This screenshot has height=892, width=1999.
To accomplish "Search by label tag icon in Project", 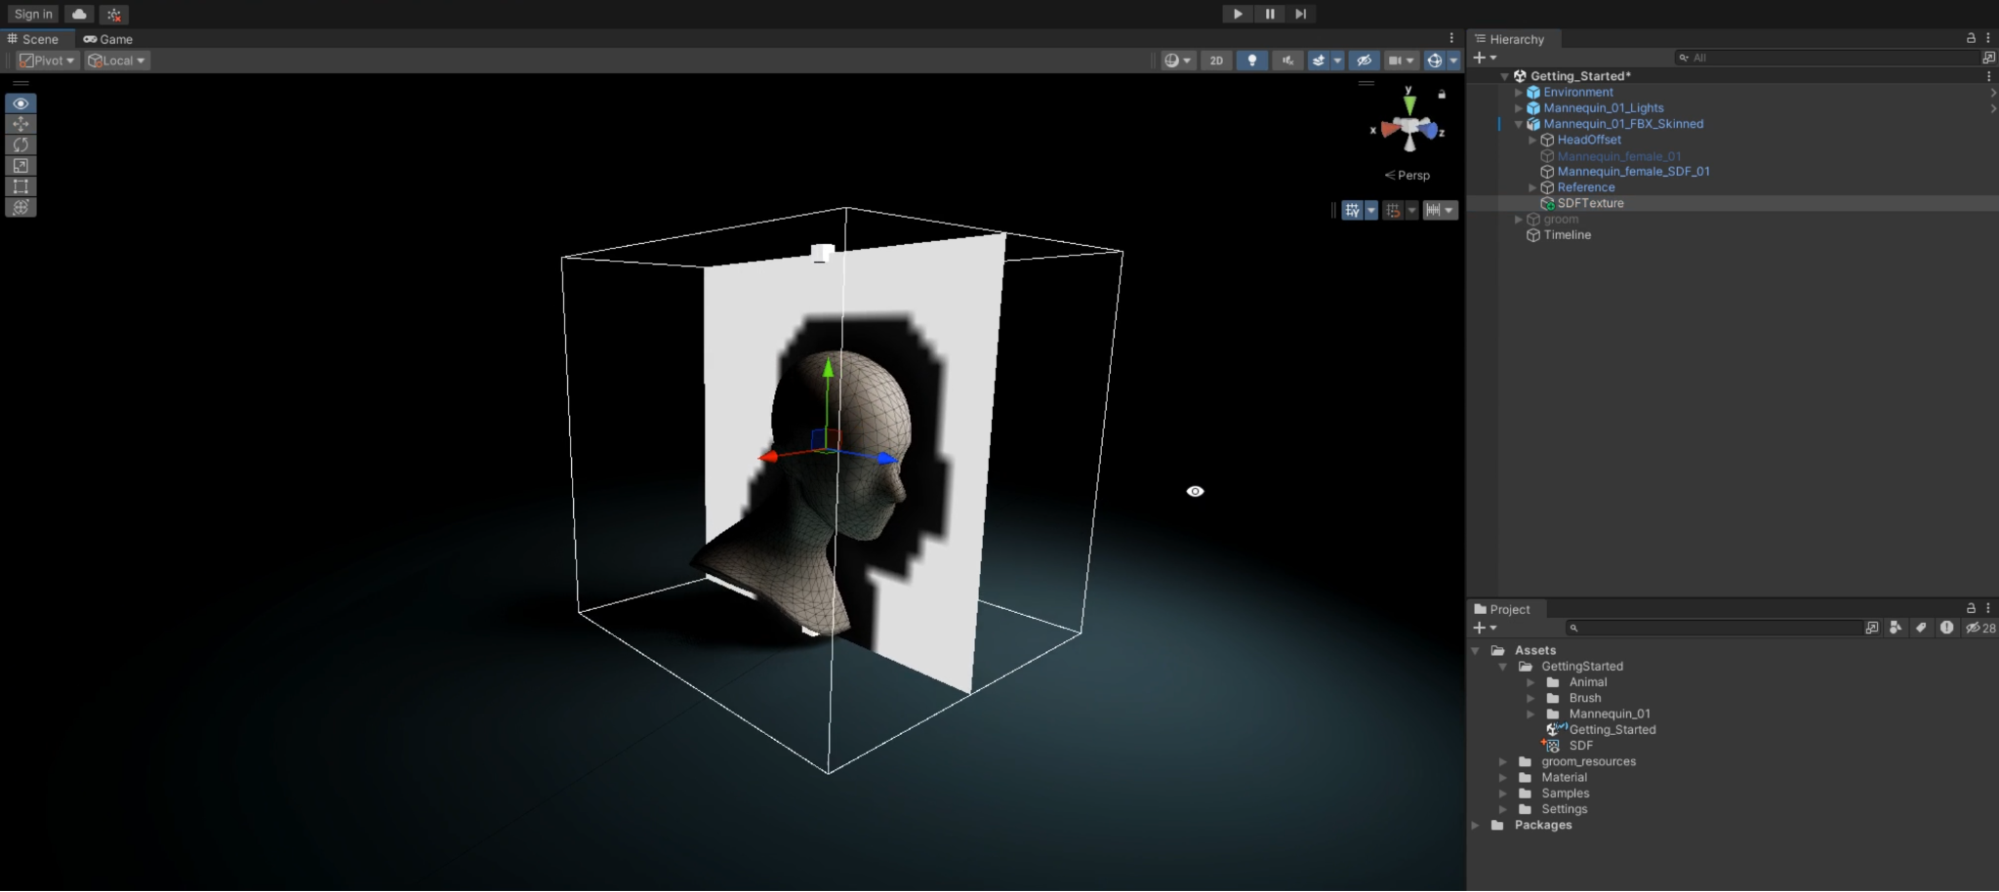I will [1920, 628].
